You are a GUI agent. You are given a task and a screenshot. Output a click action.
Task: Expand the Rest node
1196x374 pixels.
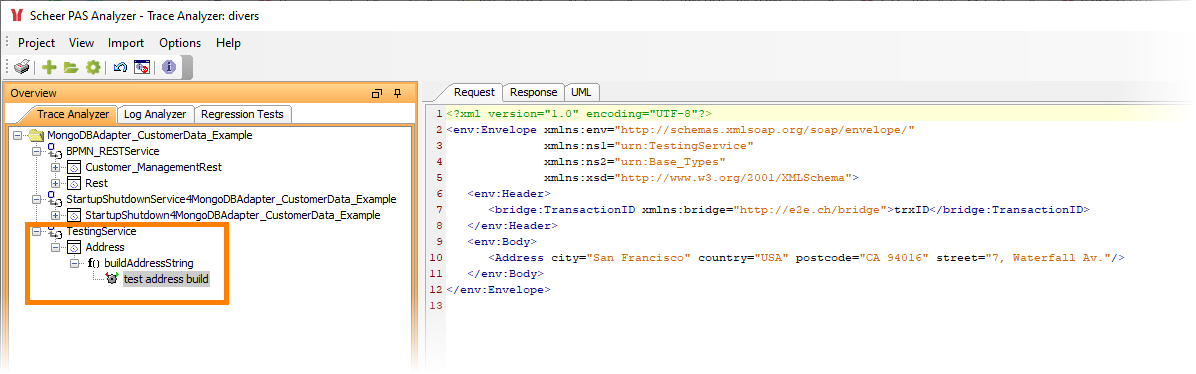click(56, 183)
